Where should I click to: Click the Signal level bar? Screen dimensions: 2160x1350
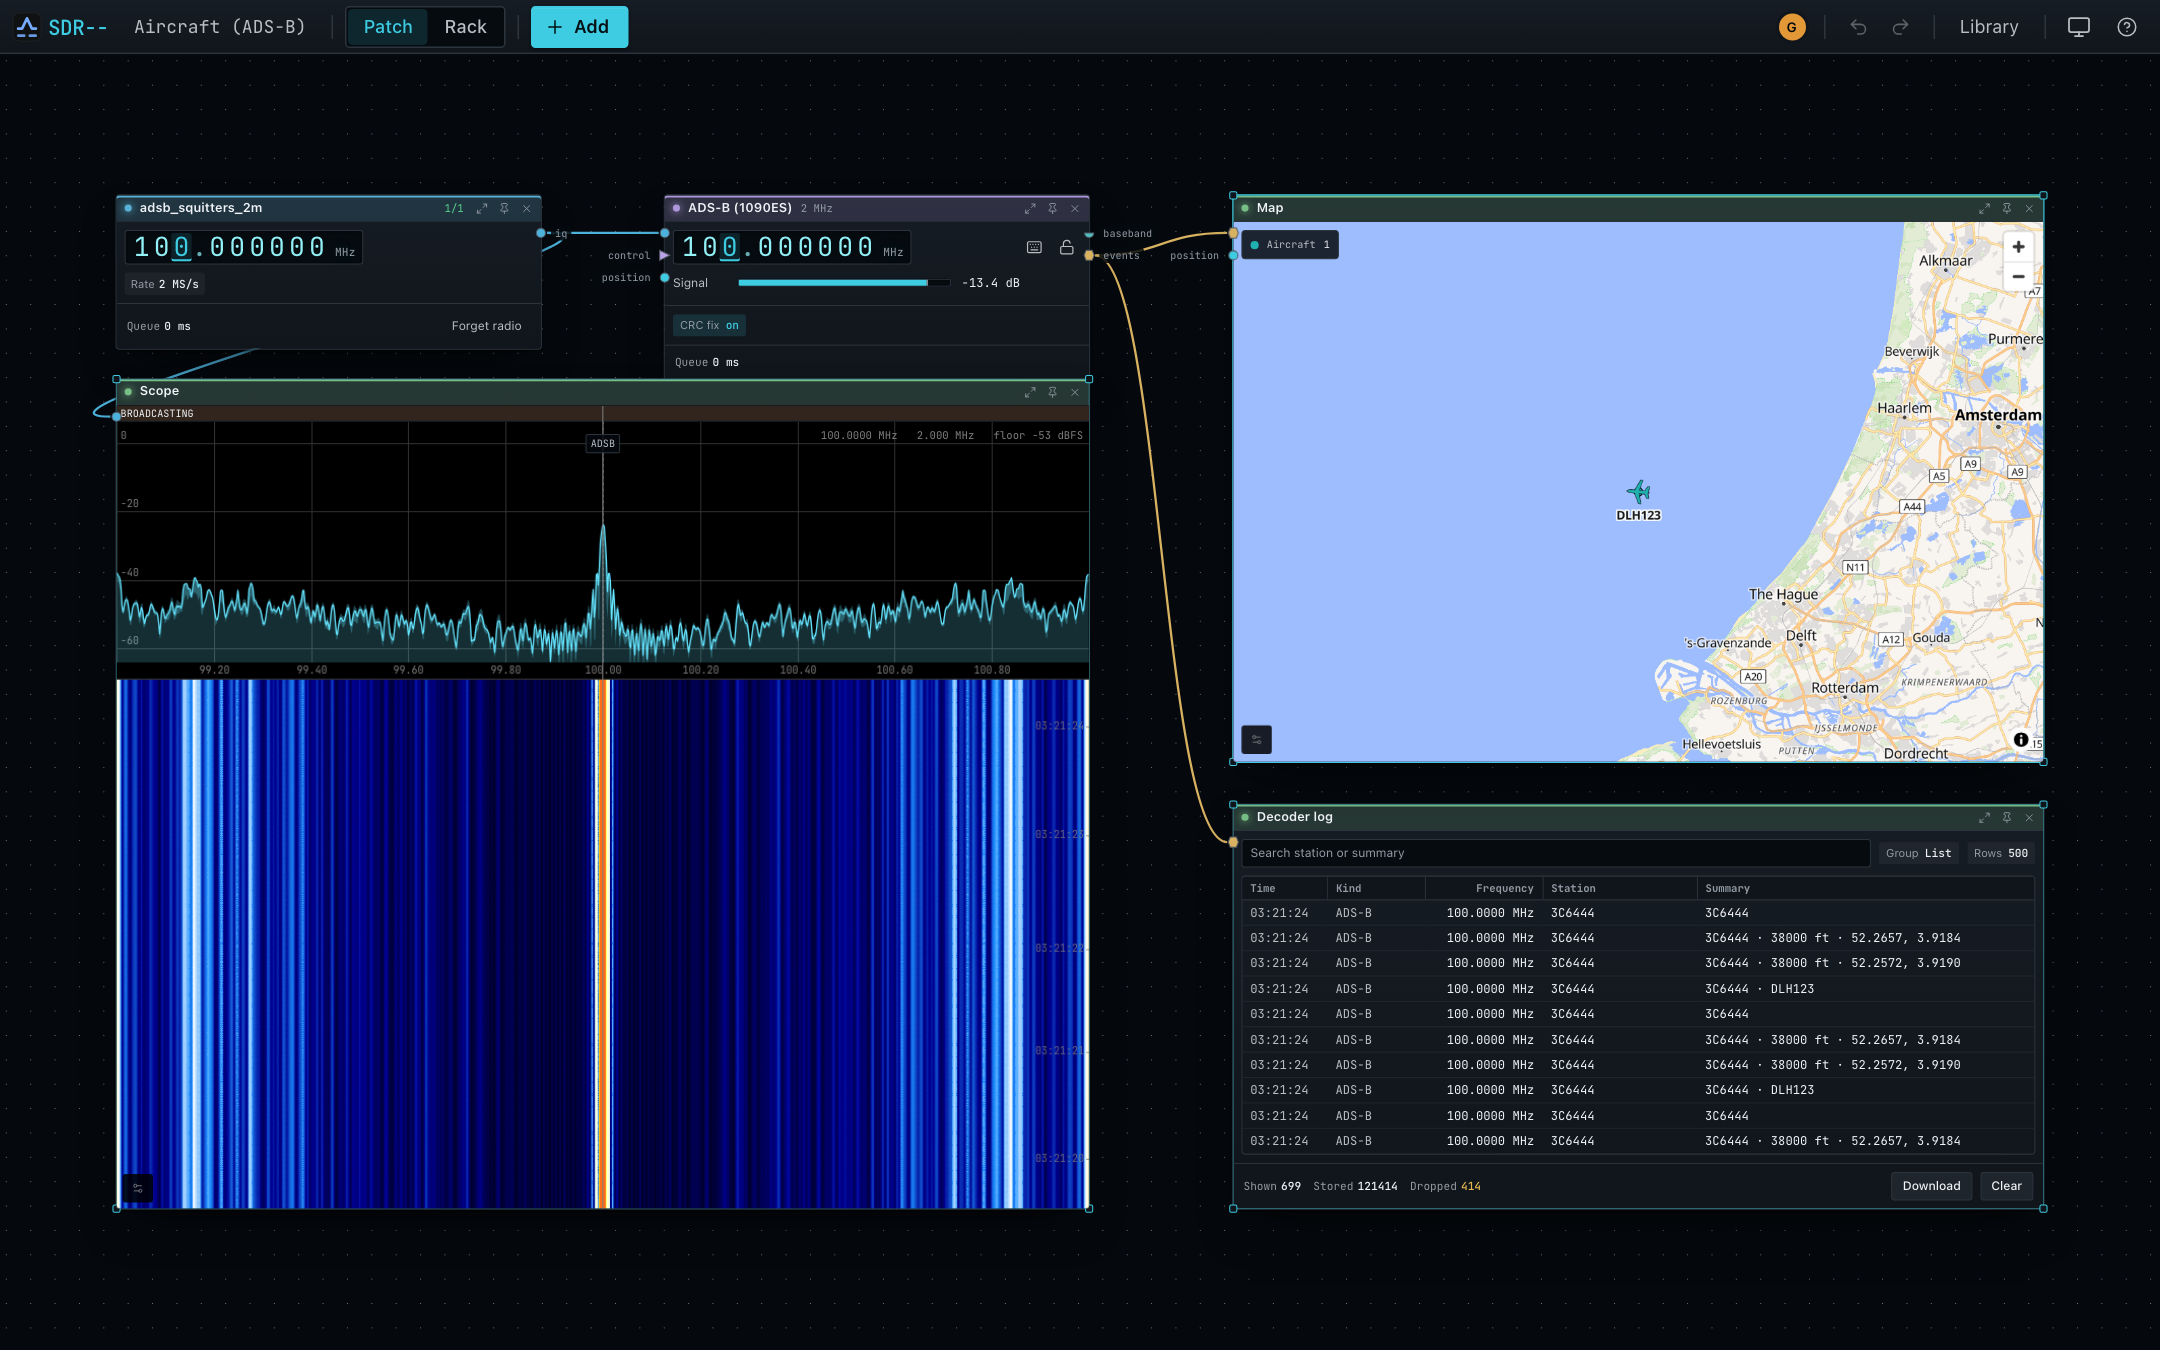[x=843, y=283]
